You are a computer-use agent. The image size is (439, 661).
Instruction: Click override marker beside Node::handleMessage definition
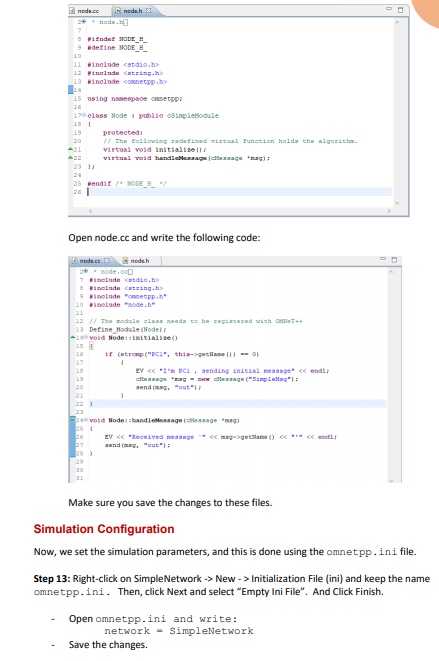[x=73, y=420]
